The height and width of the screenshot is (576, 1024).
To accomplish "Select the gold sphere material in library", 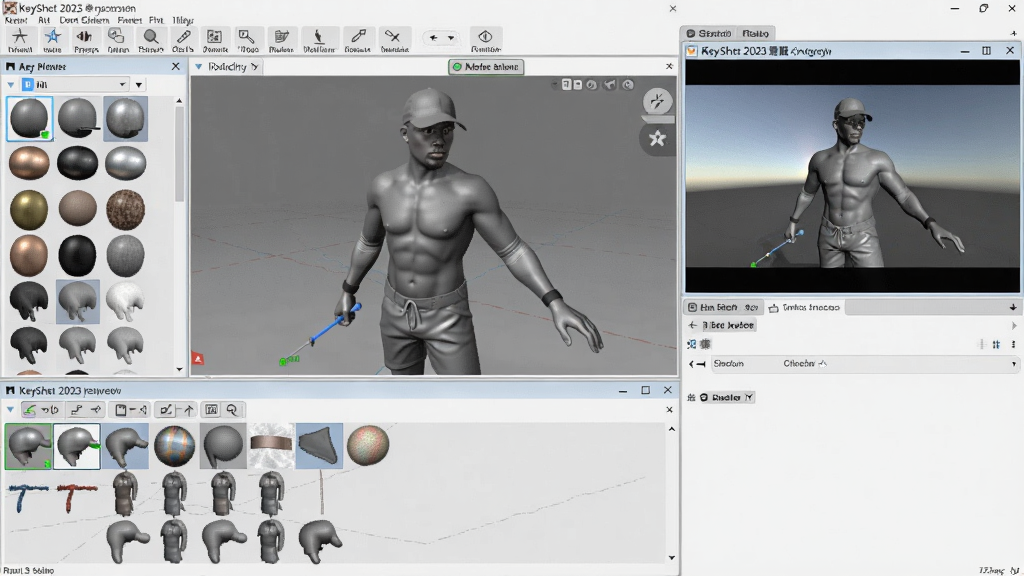I will [29, 210].
